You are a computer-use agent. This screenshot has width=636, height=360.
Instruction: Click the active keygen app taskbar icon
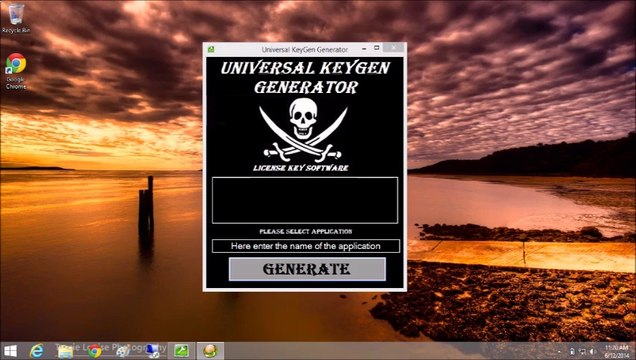210,351
